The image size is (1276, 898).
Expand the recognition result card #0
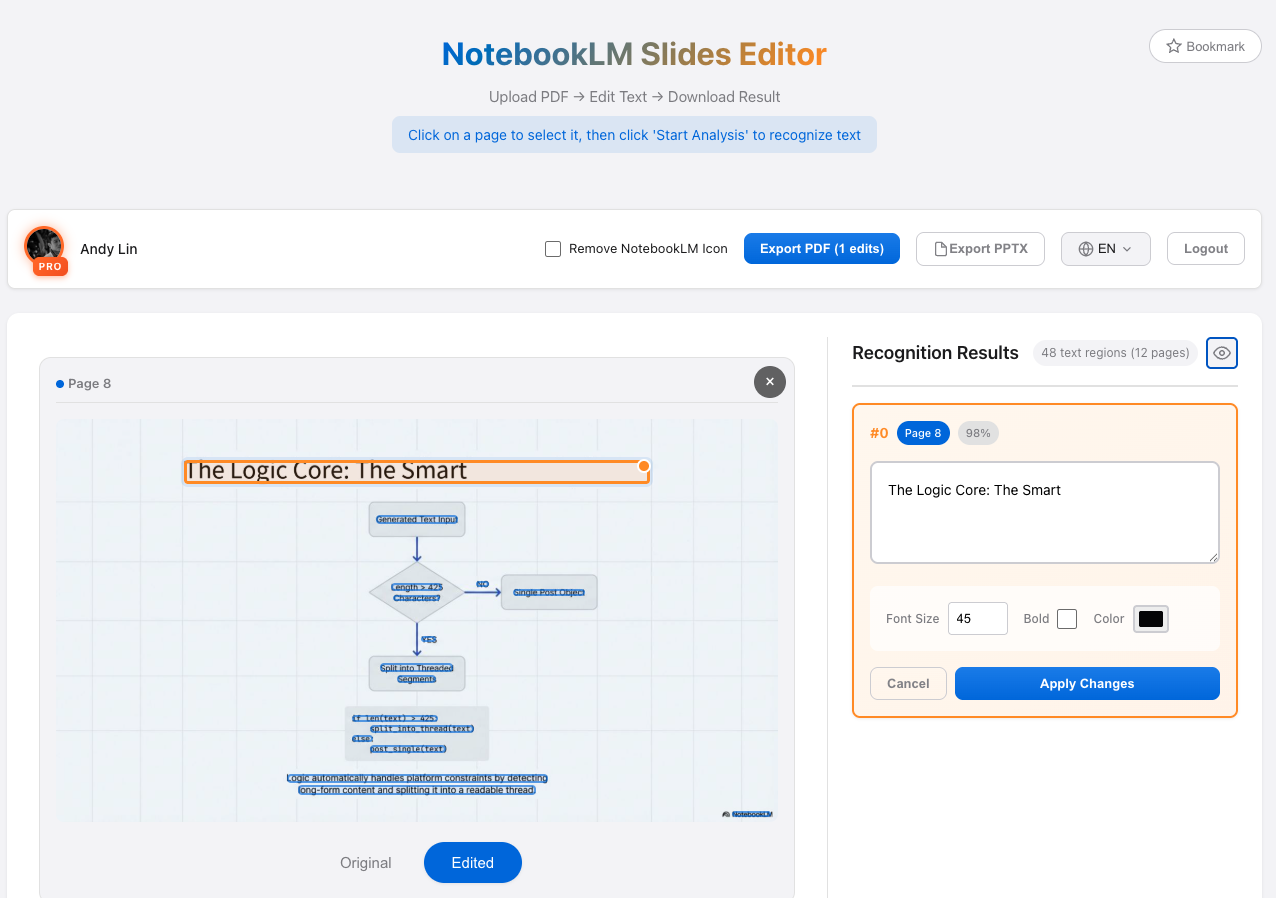tap(878, 432)
